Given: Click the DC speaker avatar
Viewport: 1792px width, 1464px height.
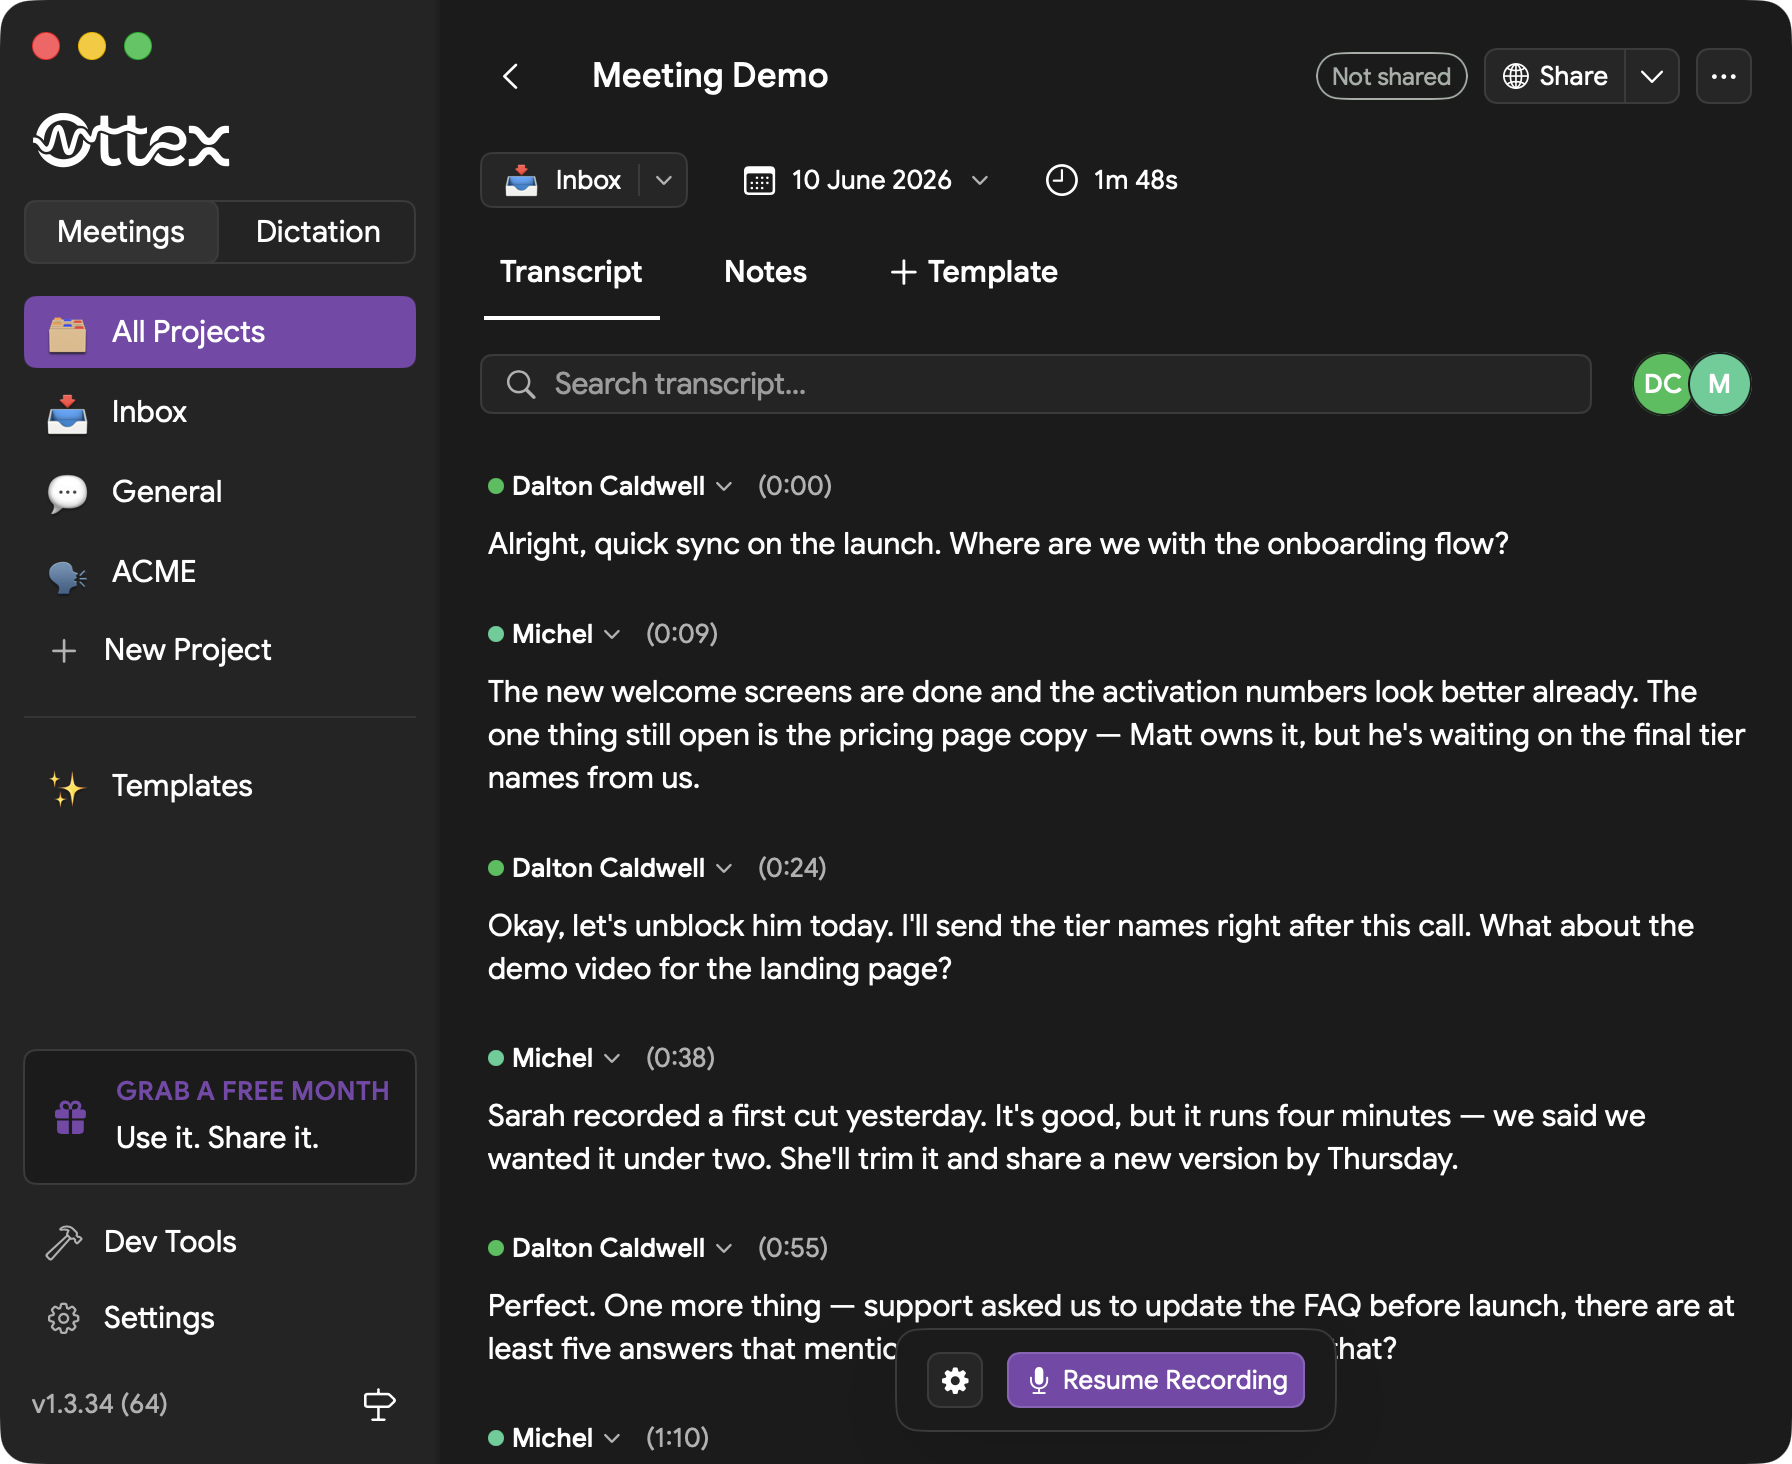Looking at the screenshot, I should click(1662, 384).
